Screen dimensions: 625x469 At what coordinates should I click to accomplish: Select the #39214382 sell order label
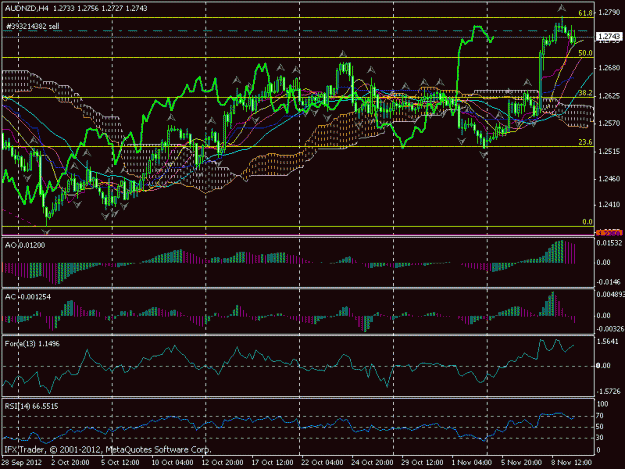(33, 26)
